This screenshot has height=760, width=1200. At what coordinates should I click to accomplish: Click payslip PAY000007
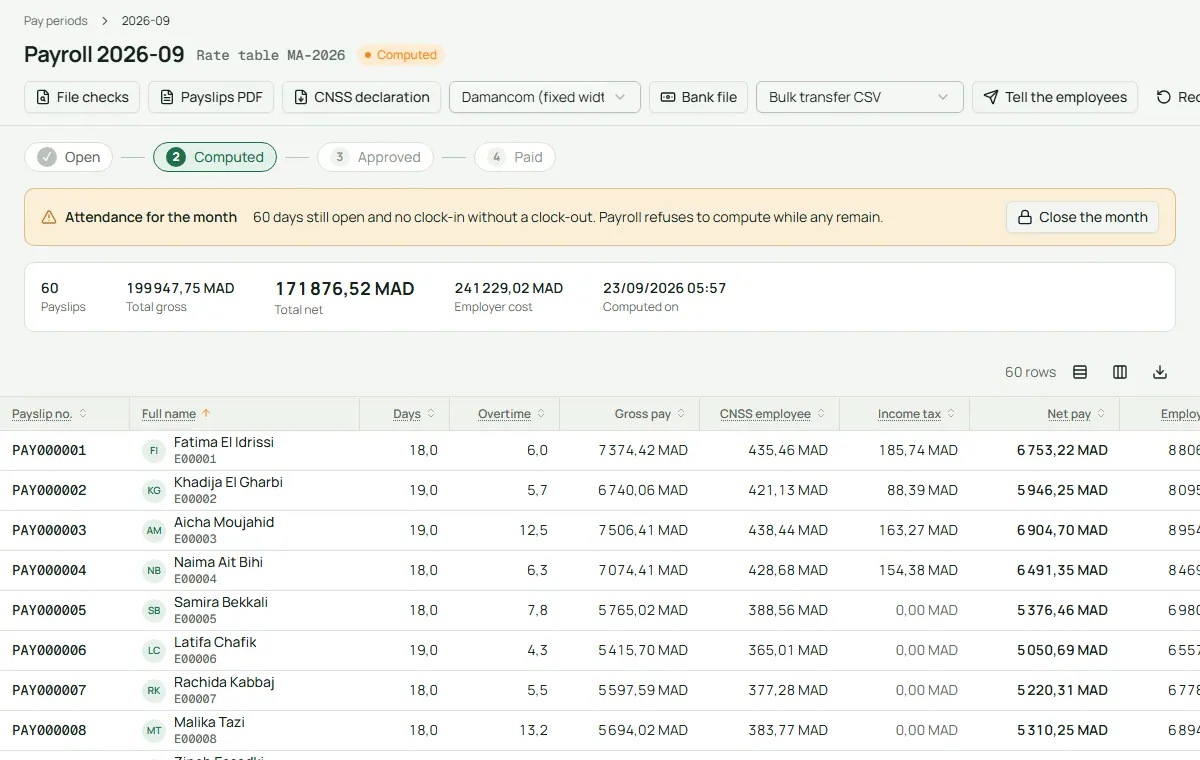[x=49, y=691]
